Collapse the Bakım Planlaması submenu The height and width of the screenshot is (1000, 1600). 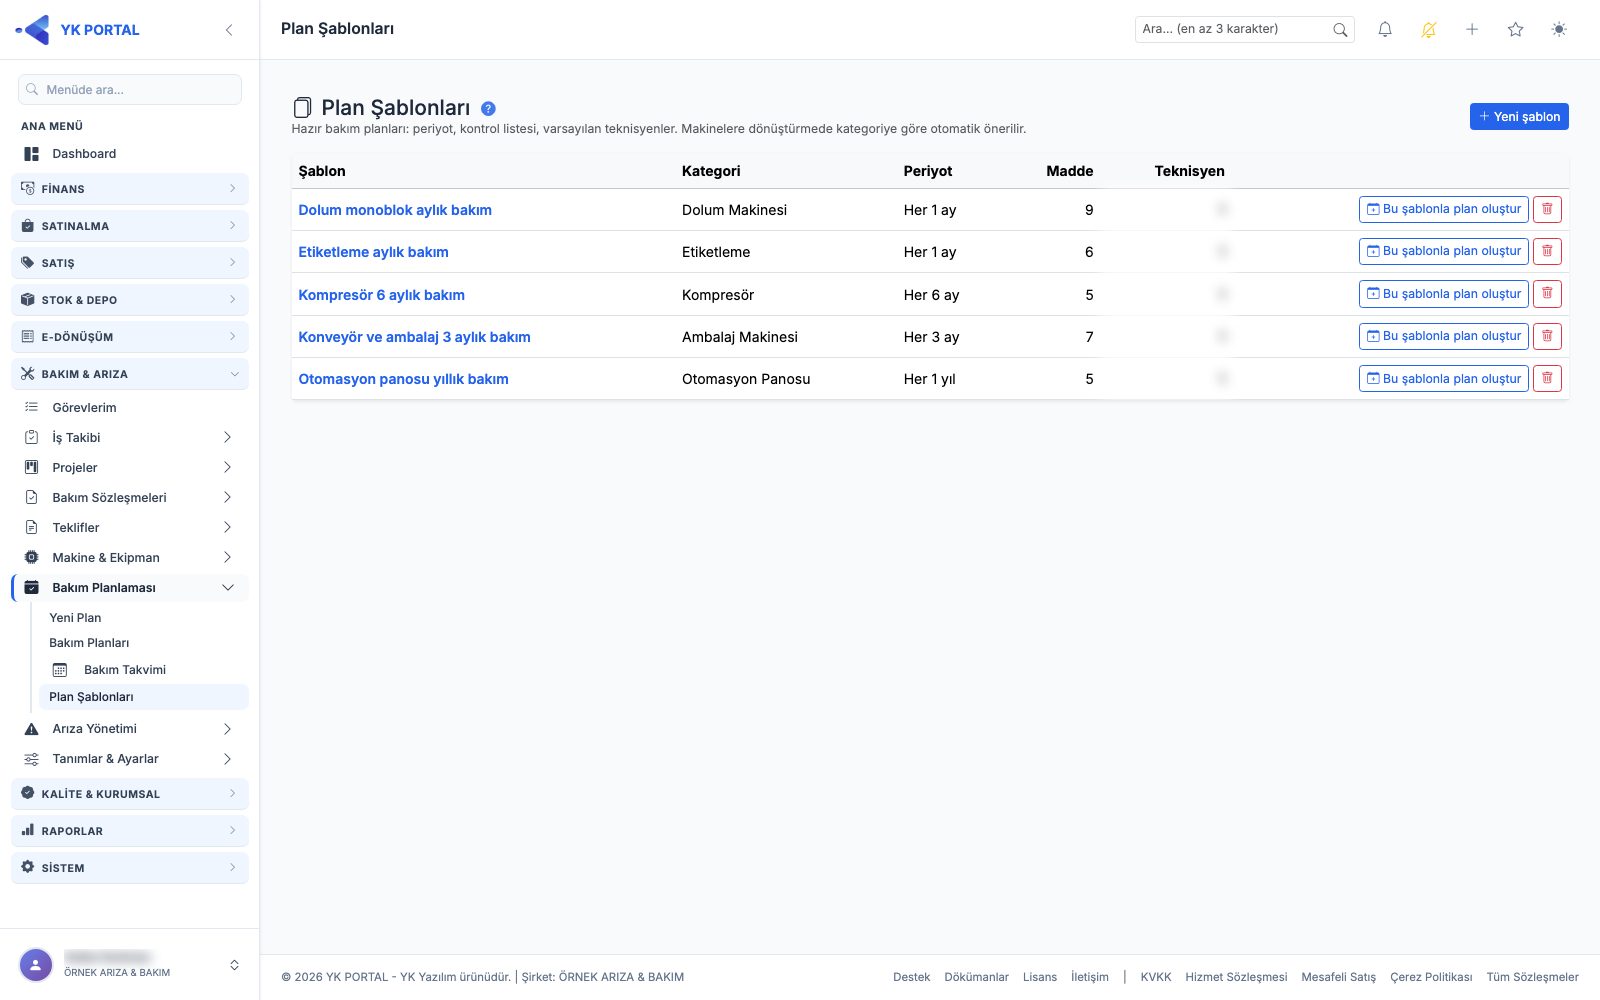(x=130, y=588)
